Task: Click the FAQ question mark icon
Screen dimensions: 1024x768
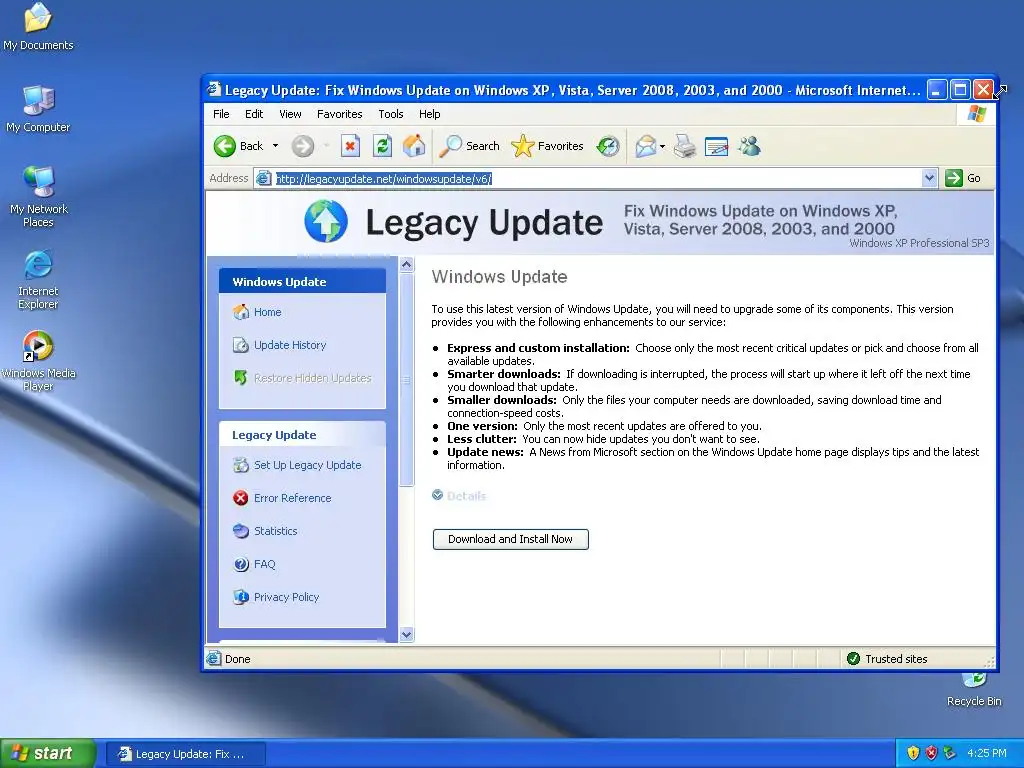Action: coord(241,564)
